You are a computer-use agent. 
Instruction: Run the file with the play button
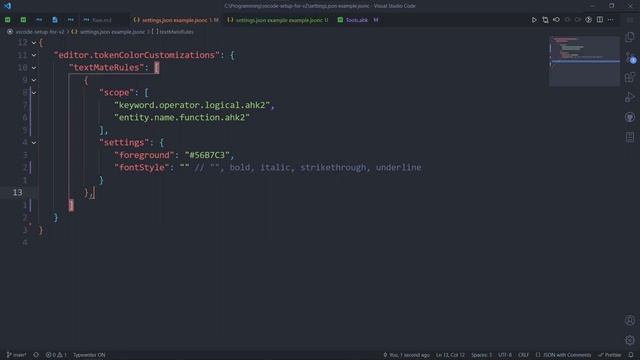(534, 20)
